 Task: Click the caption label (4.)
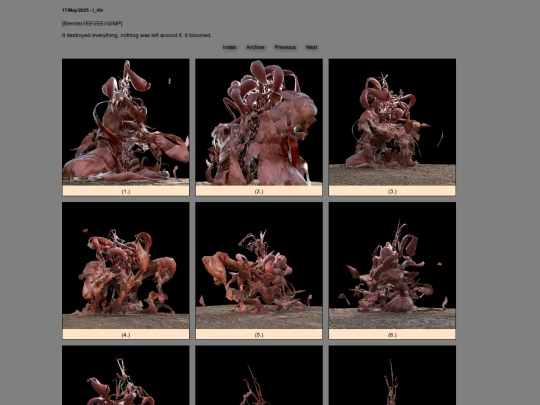(126, 335)
